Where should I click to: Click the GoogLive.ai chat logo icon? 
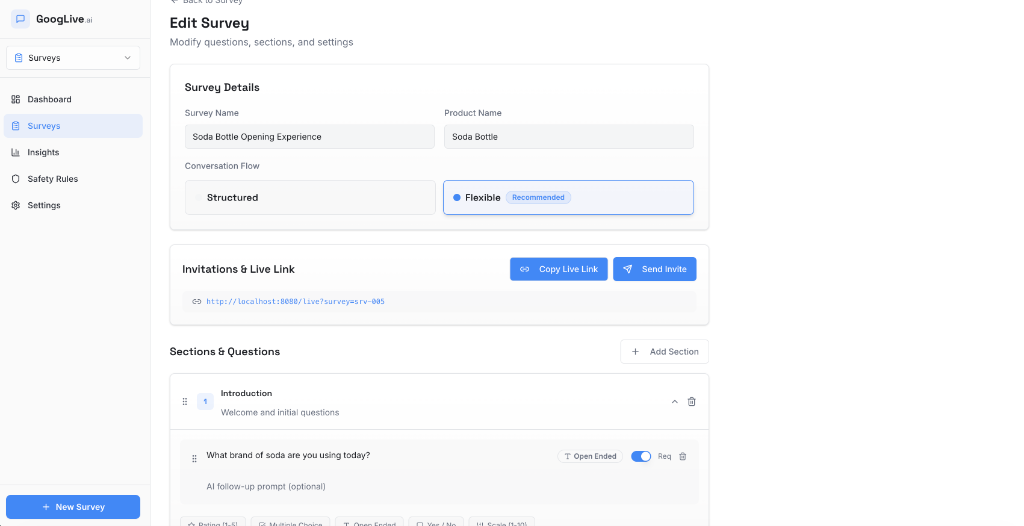(x=20, y=19)
